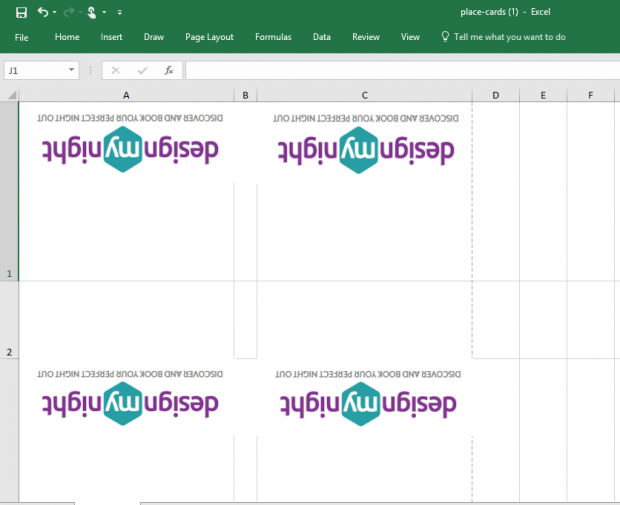Image resolution: width=620 pixels, height=505 pixels.
Task: Select lower designmynight logo in column A
Action: coord(130,398)
